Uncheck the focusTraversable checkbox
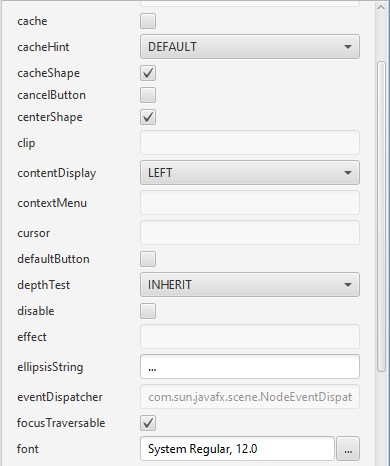Viewport: 390px width, 466px height. (x=148, y=423)
